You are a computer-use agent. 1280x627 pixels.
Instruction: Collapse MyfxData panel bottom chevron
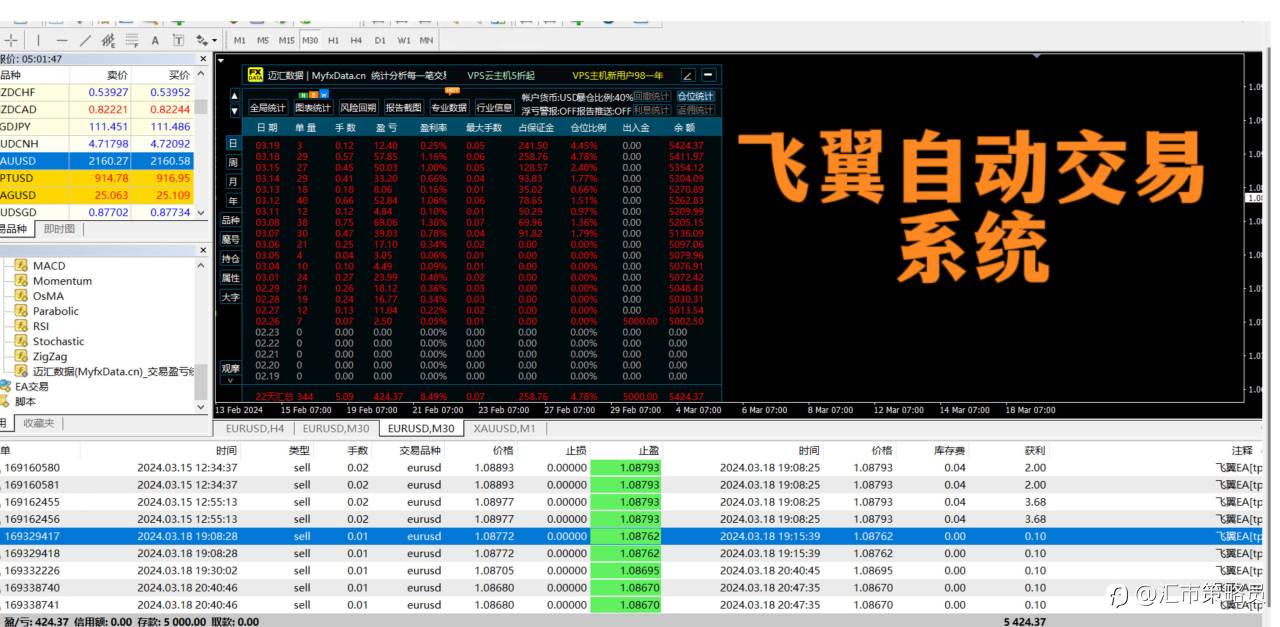pos(231,380)
